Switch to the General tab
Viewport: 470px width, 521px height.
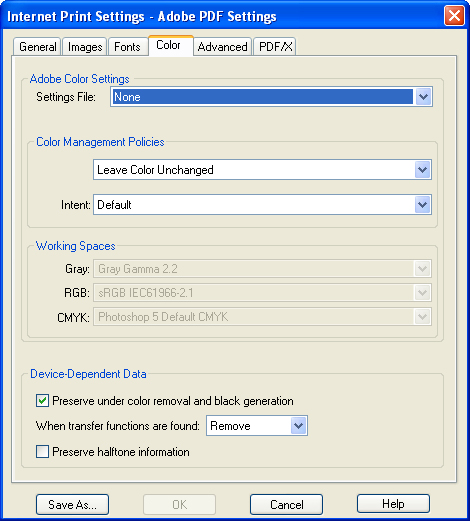point(37,47)
